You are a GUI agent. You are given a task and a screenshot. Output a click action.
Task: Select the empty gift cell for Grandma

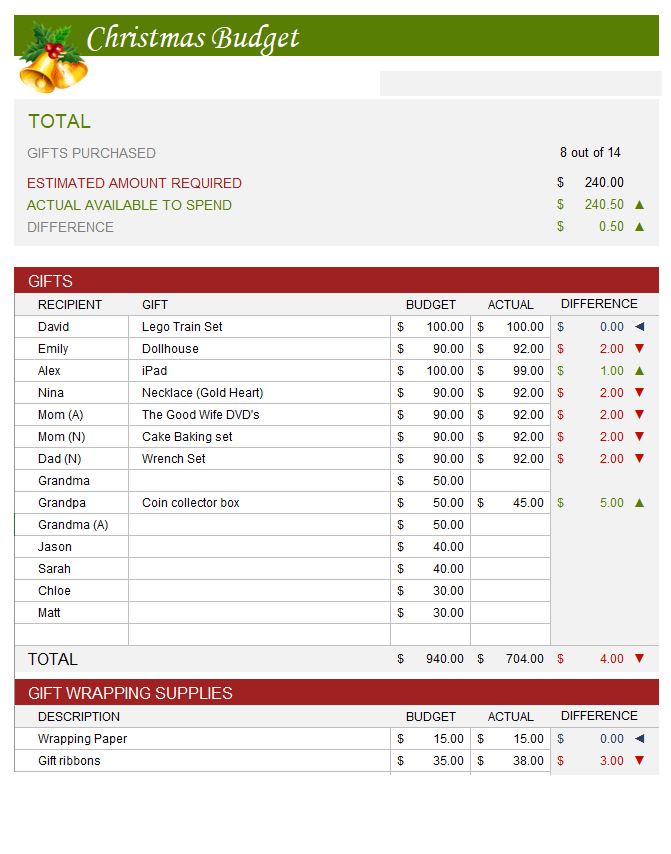[259, 481]
